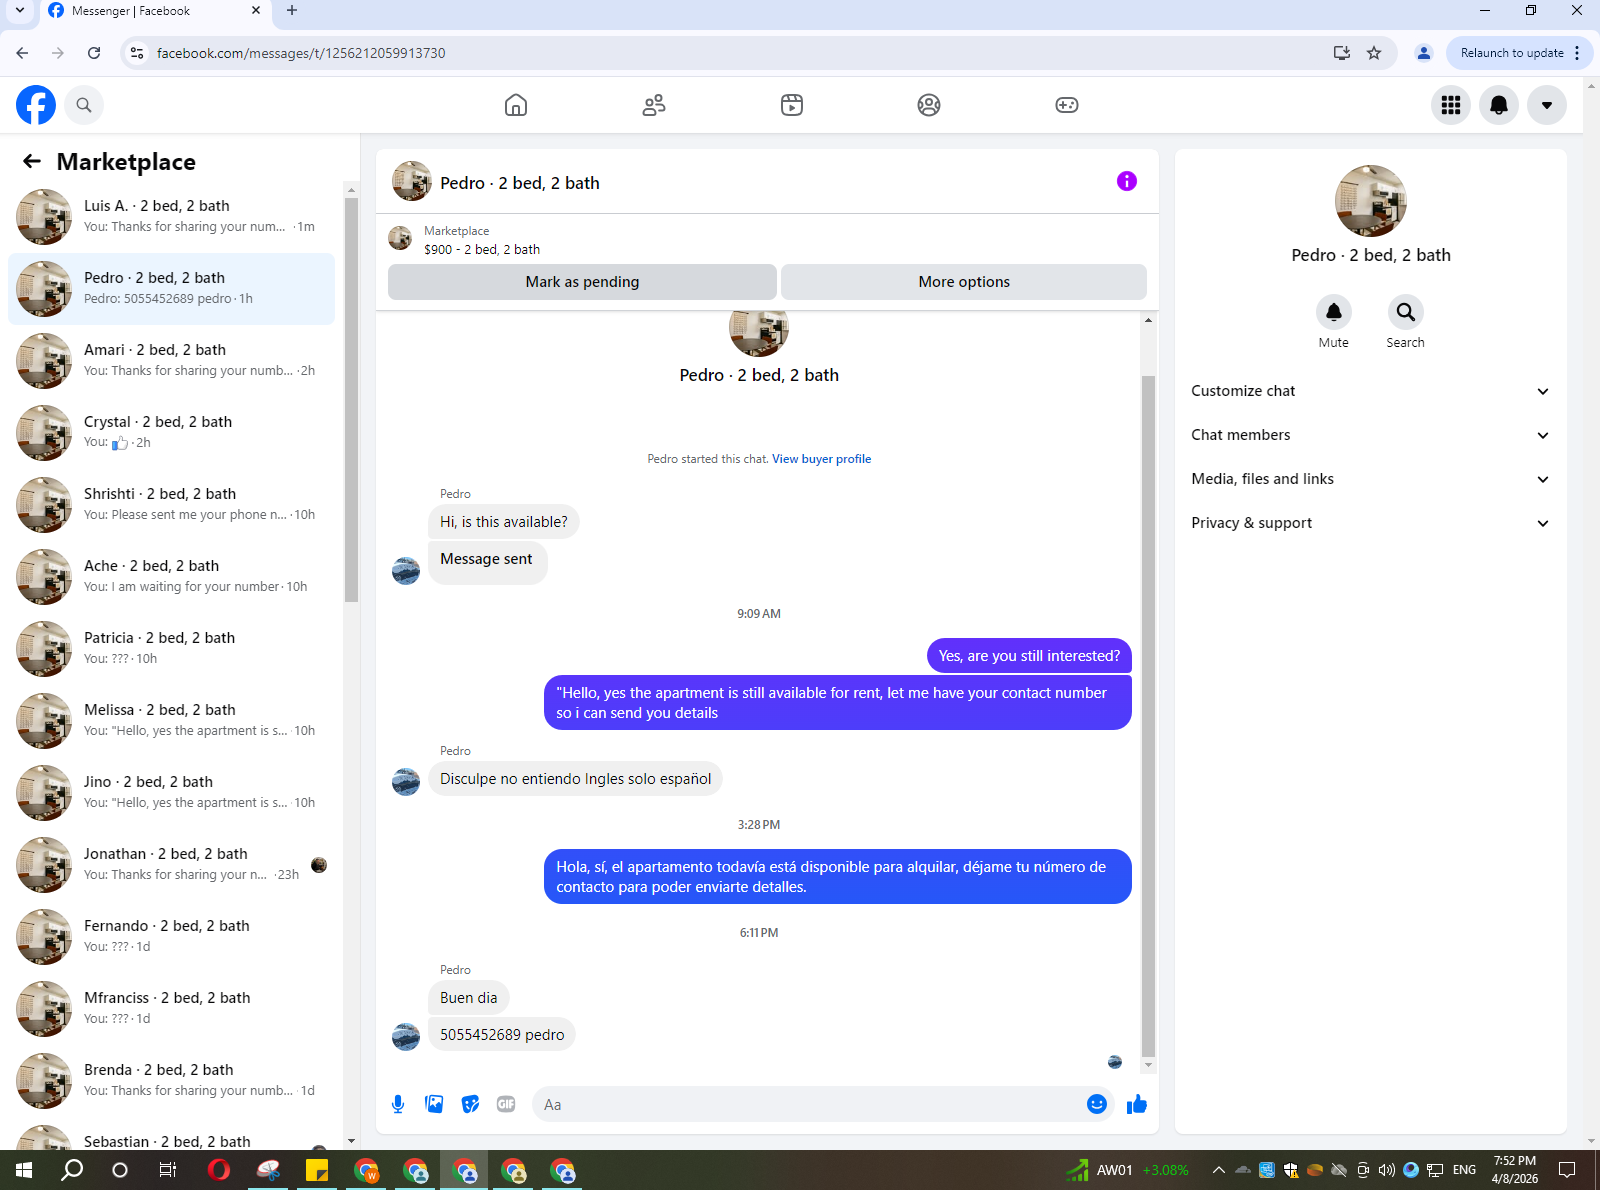The height and width of the screenshot is (1190, 1600).
Task: Open the Reels video icon
Action: (x=792, y=105)
